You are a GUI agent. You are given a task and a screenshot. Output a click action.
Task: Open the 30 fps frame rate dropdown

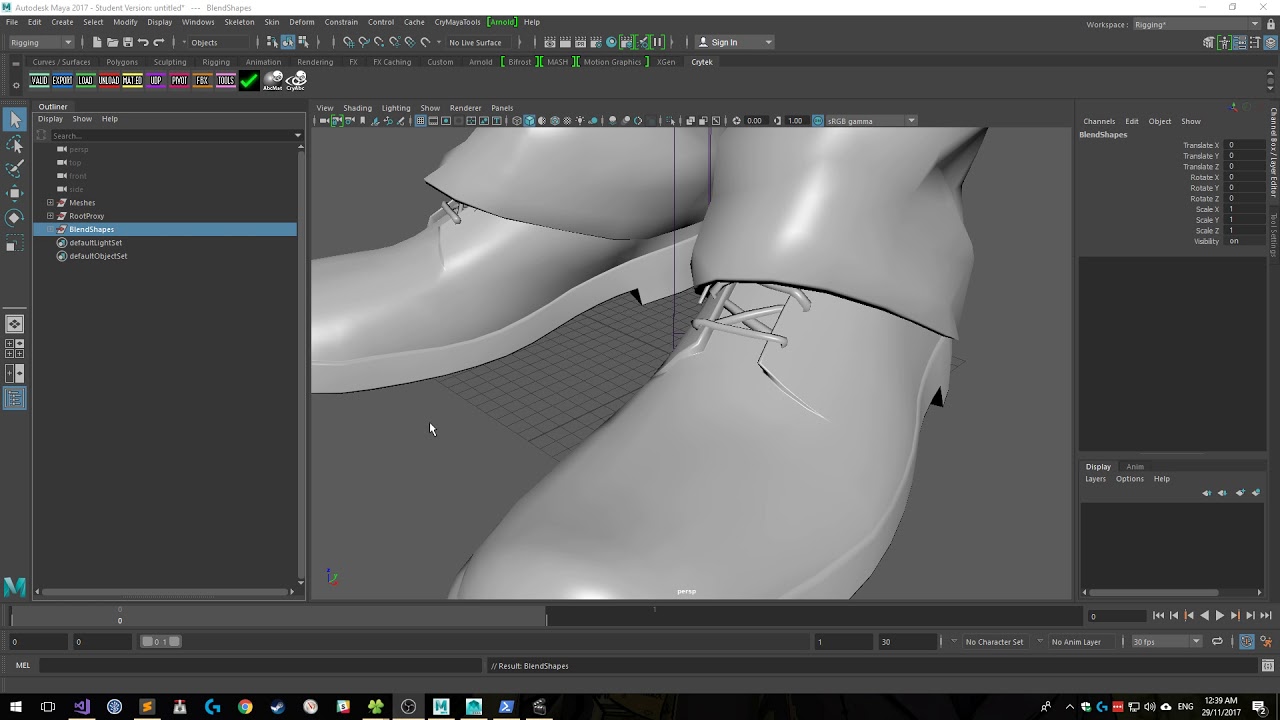[x=1166, y=642]
